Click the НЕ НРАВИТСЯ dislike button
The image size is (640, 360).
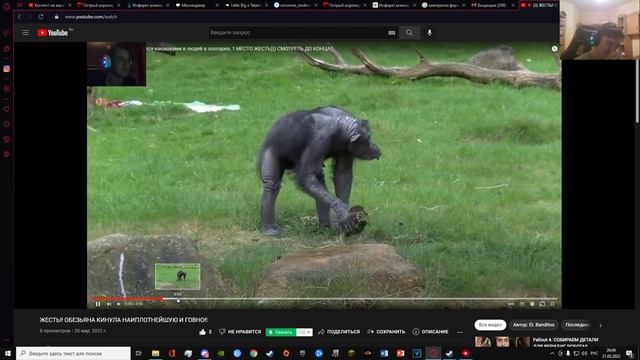(240, 332)
